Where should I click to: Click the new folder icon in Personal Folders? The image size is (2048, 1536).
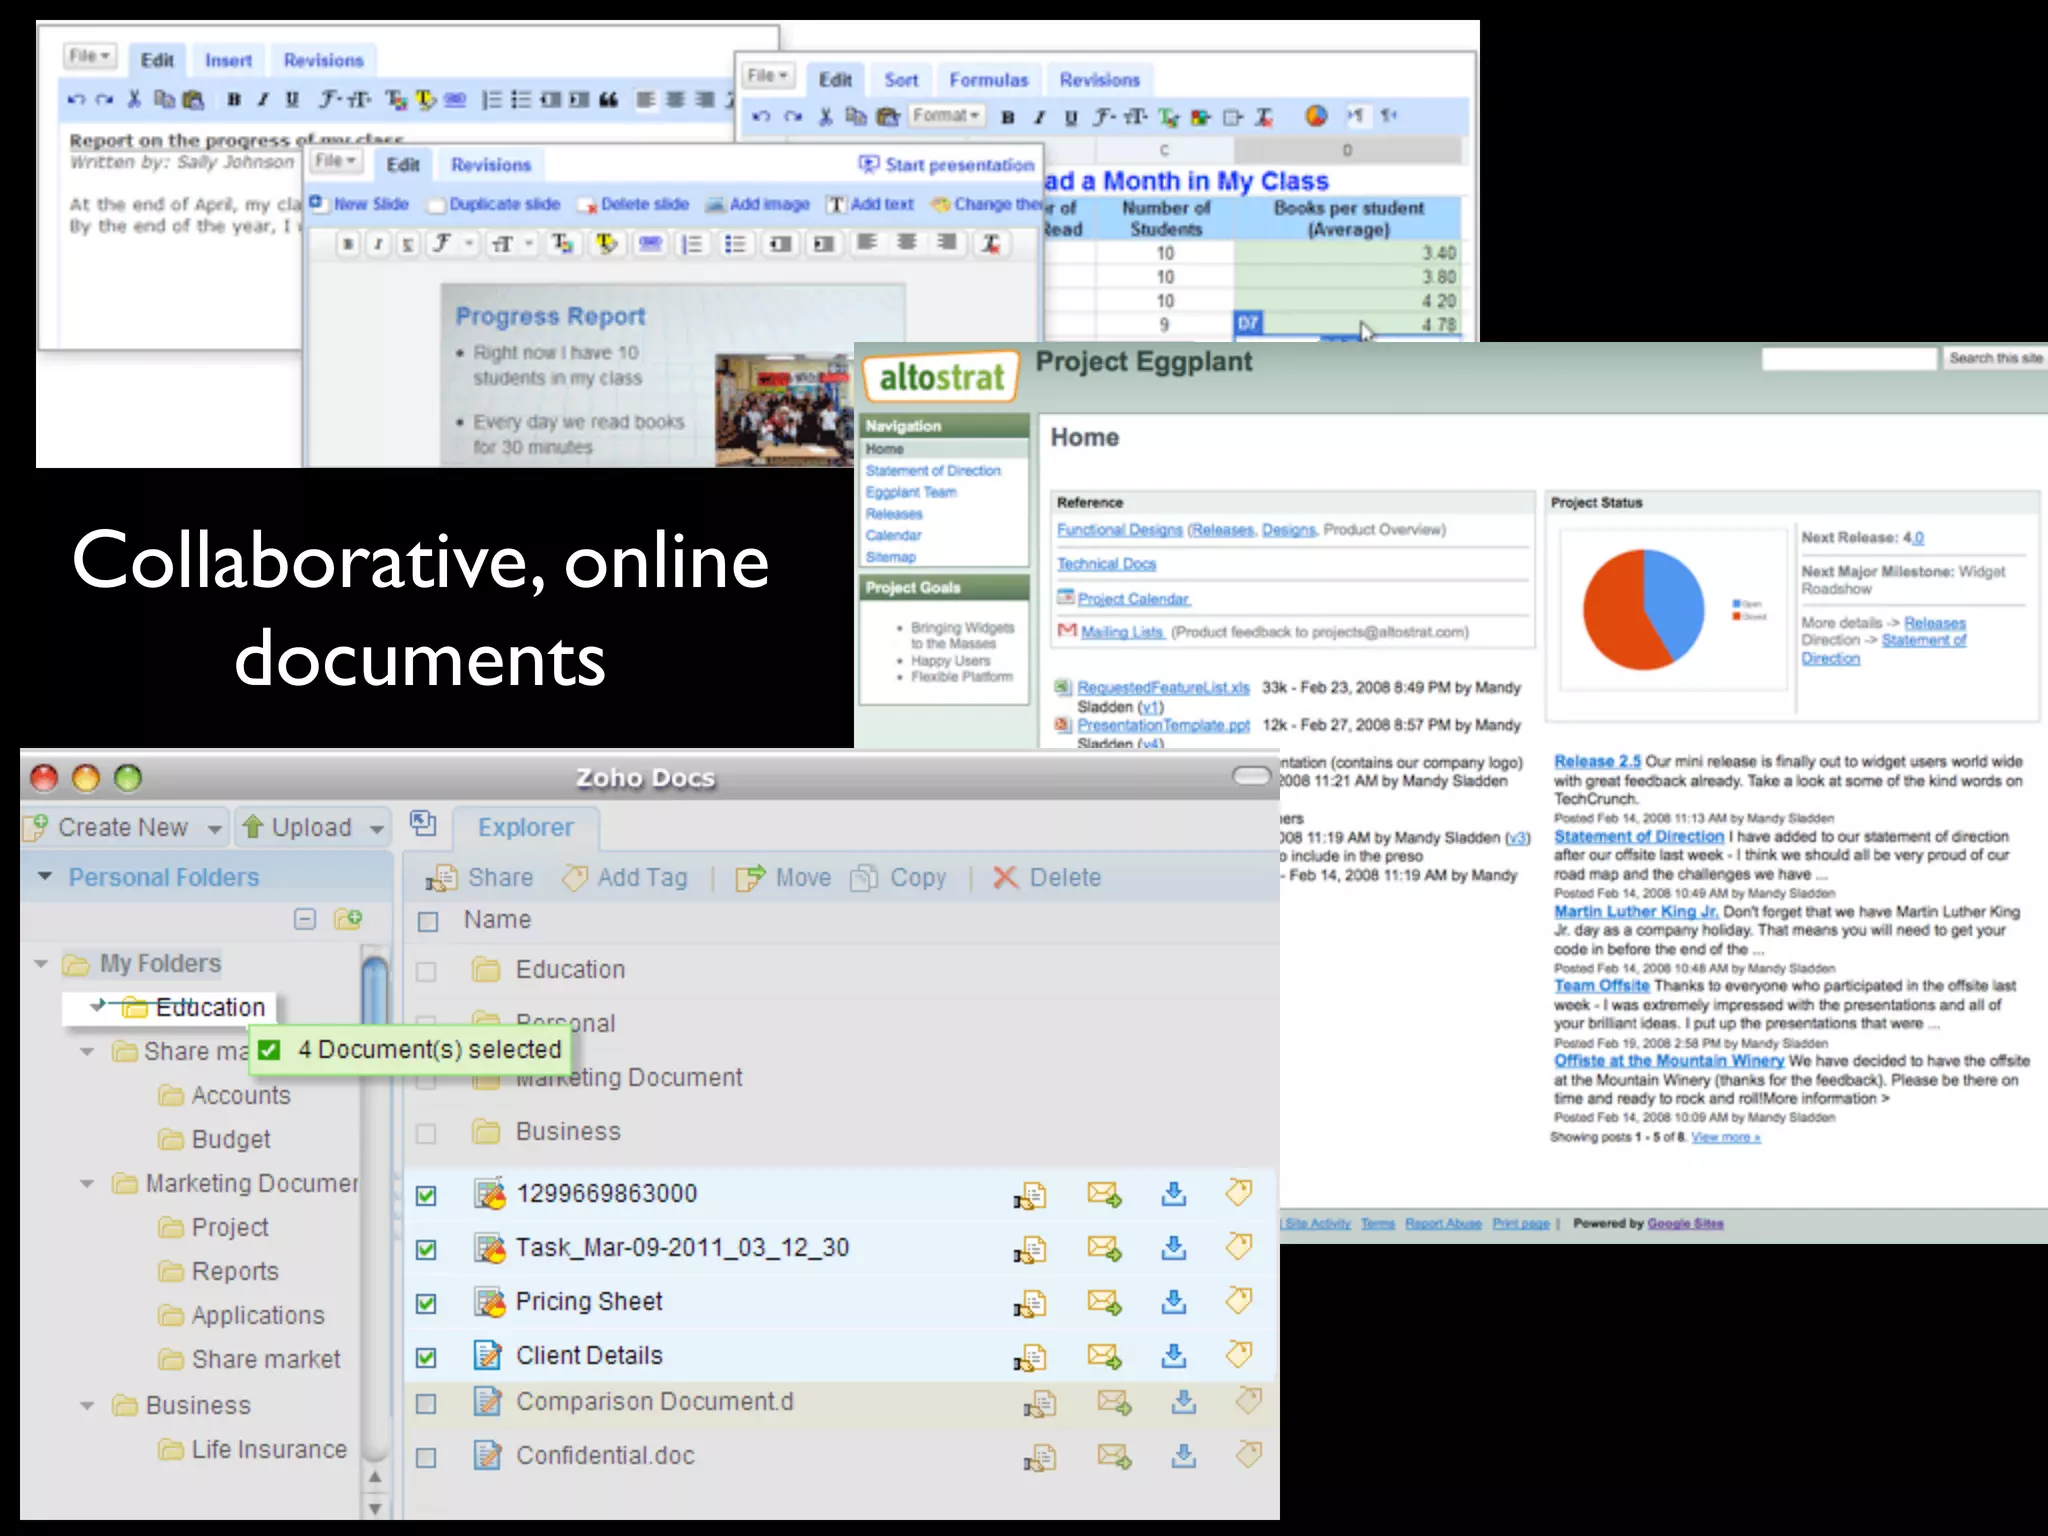point(348,919)
